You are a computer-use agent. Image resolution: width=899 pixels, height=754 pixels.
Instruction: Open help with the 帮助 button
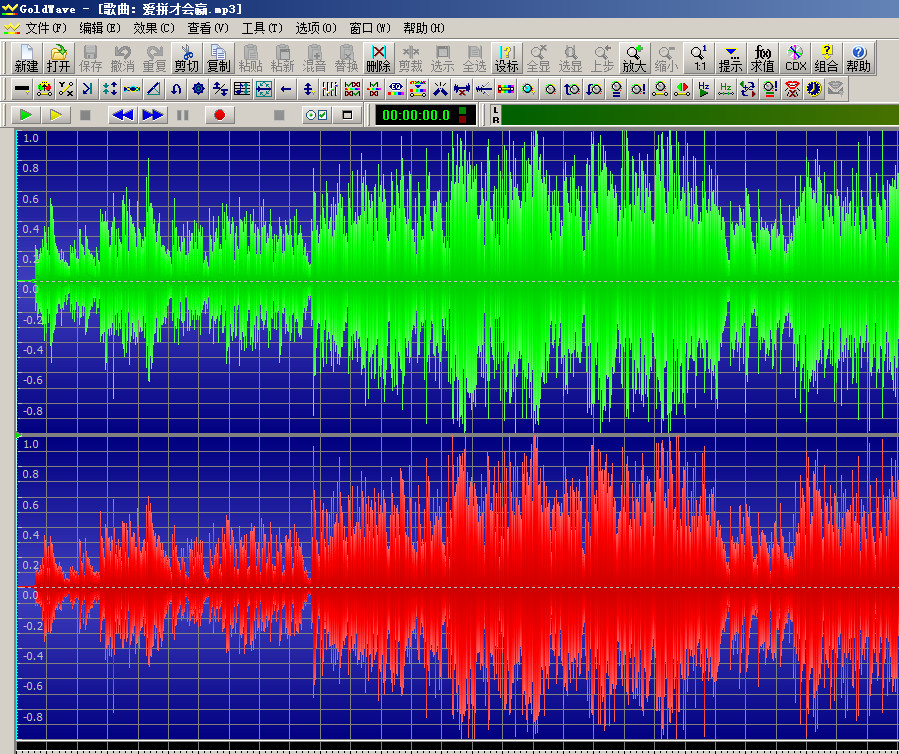click(x=858, y=58)
